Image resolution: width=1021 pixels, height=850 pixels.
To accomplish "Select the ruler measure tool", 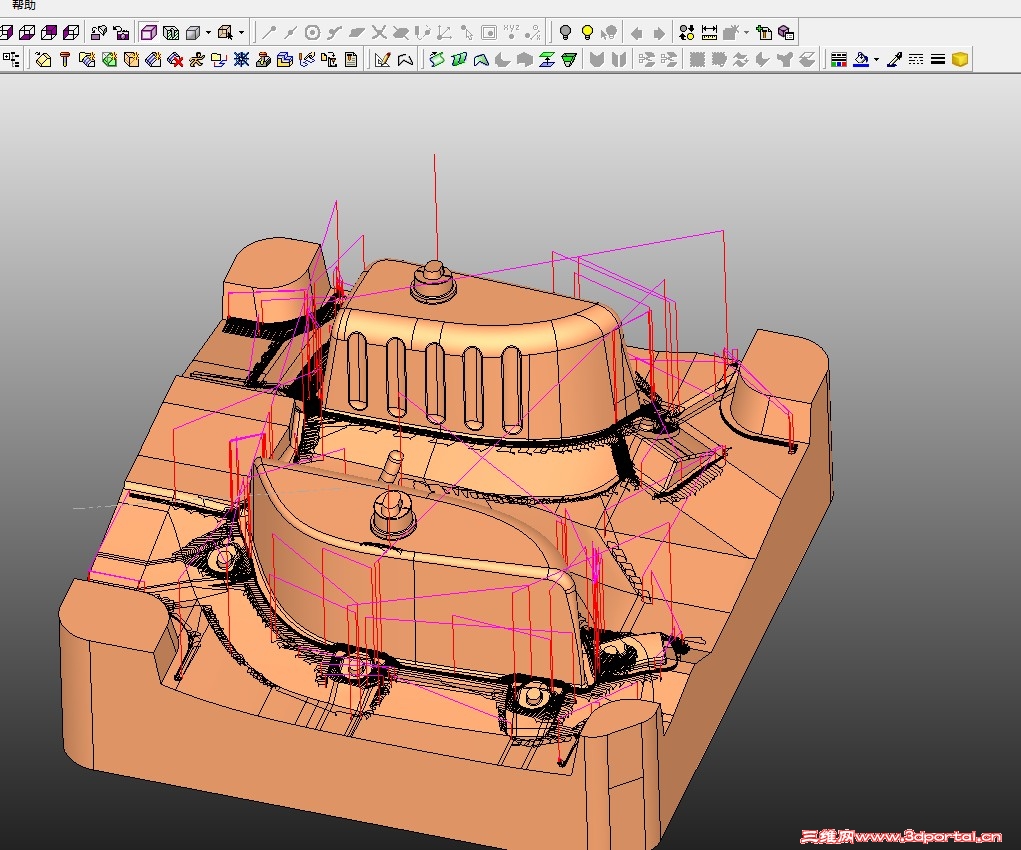I will [x=709, y=32].
